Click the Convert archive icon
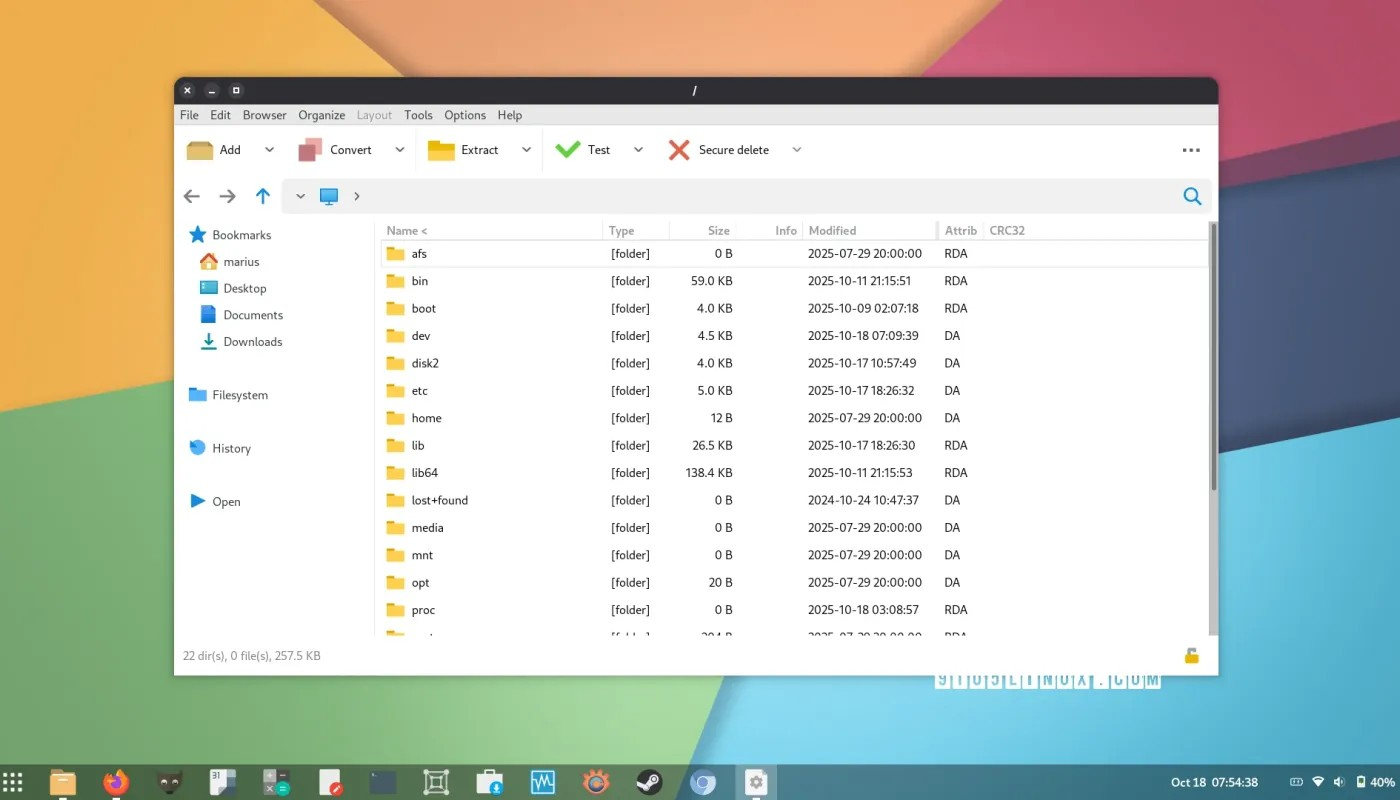 (310, 150)
